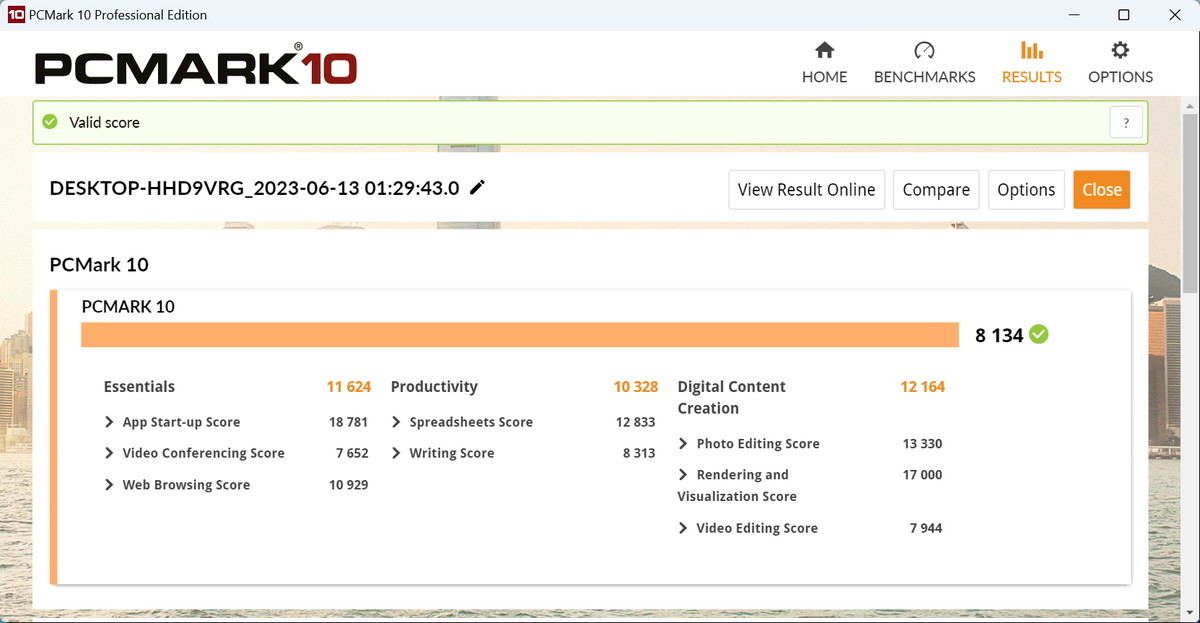
Task: Click the Photo Editing value 13 330
Action: [922, 443]
